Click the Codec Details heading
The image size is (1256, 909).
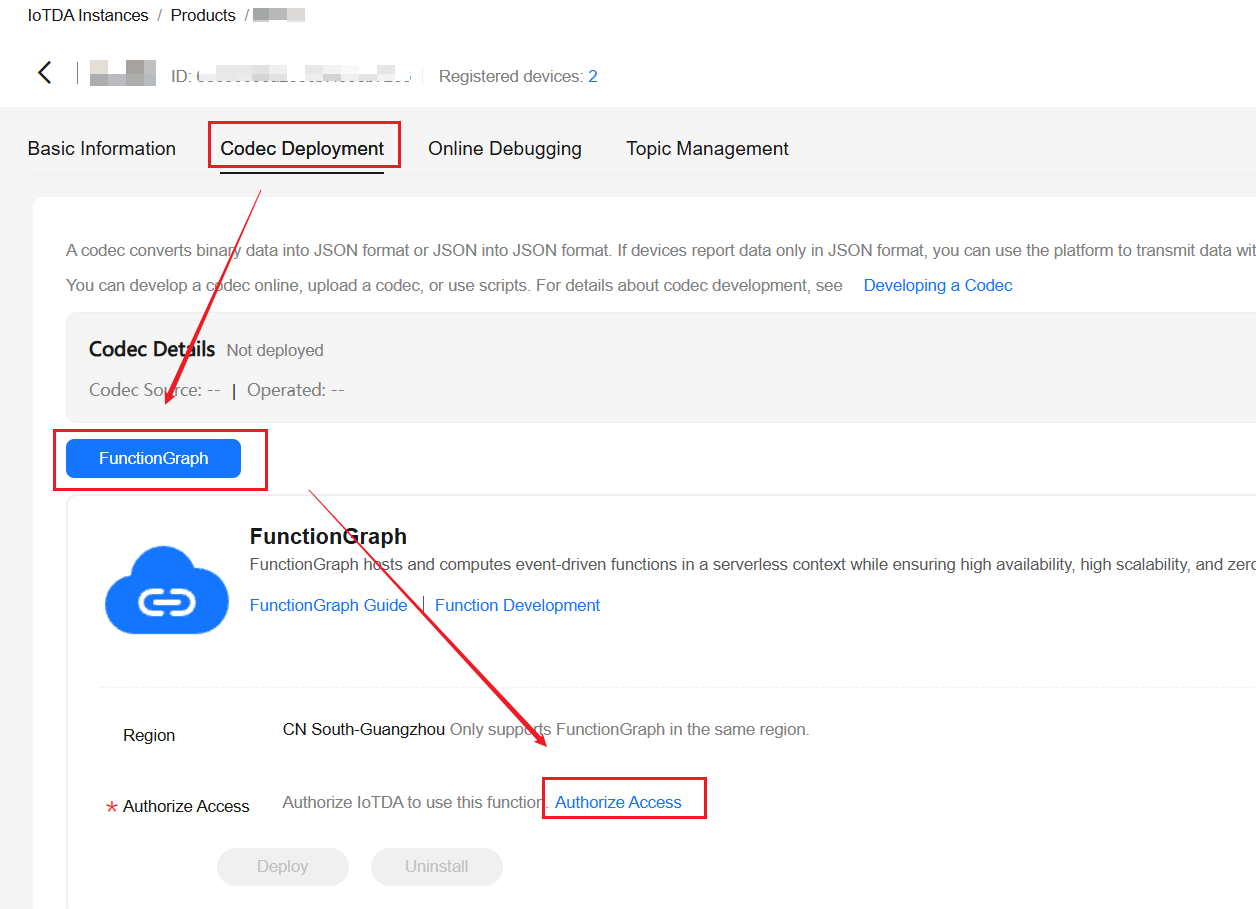(x=152, y=349)
